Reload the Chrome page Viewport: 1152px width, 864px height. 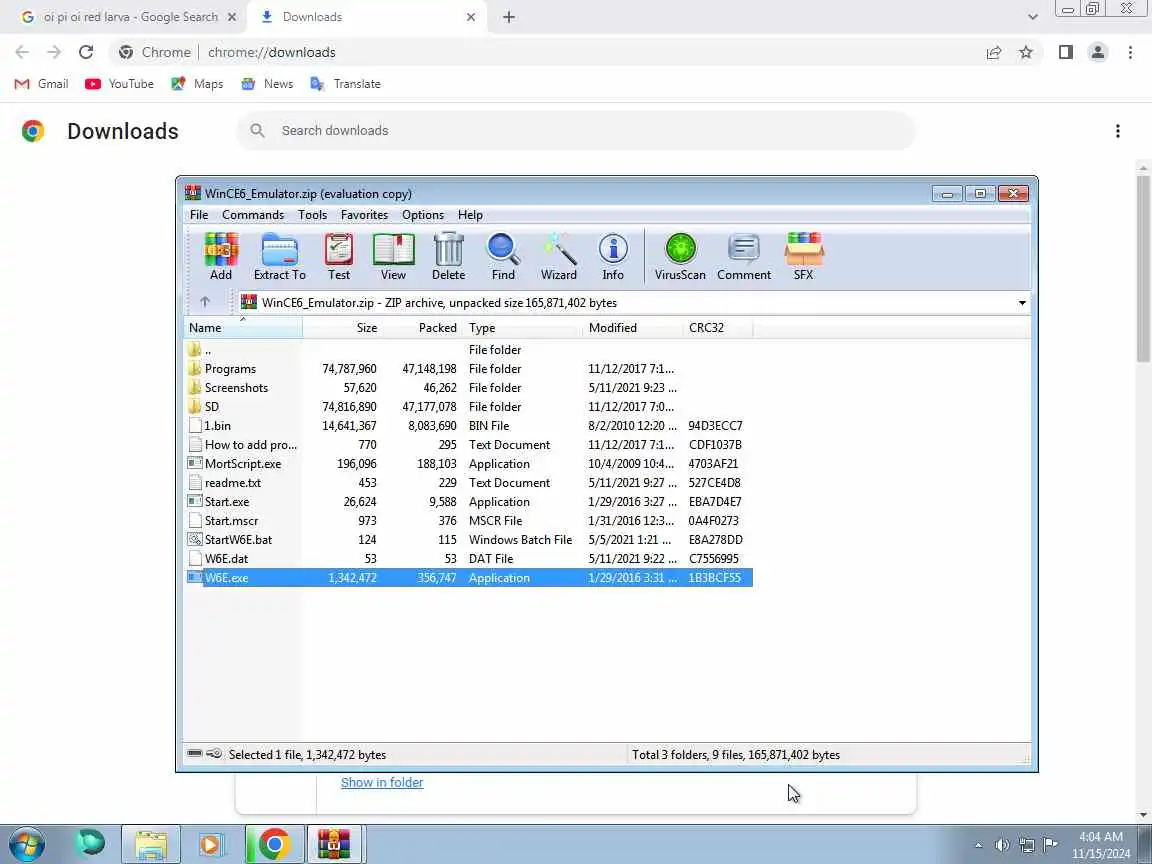point(86,52)
